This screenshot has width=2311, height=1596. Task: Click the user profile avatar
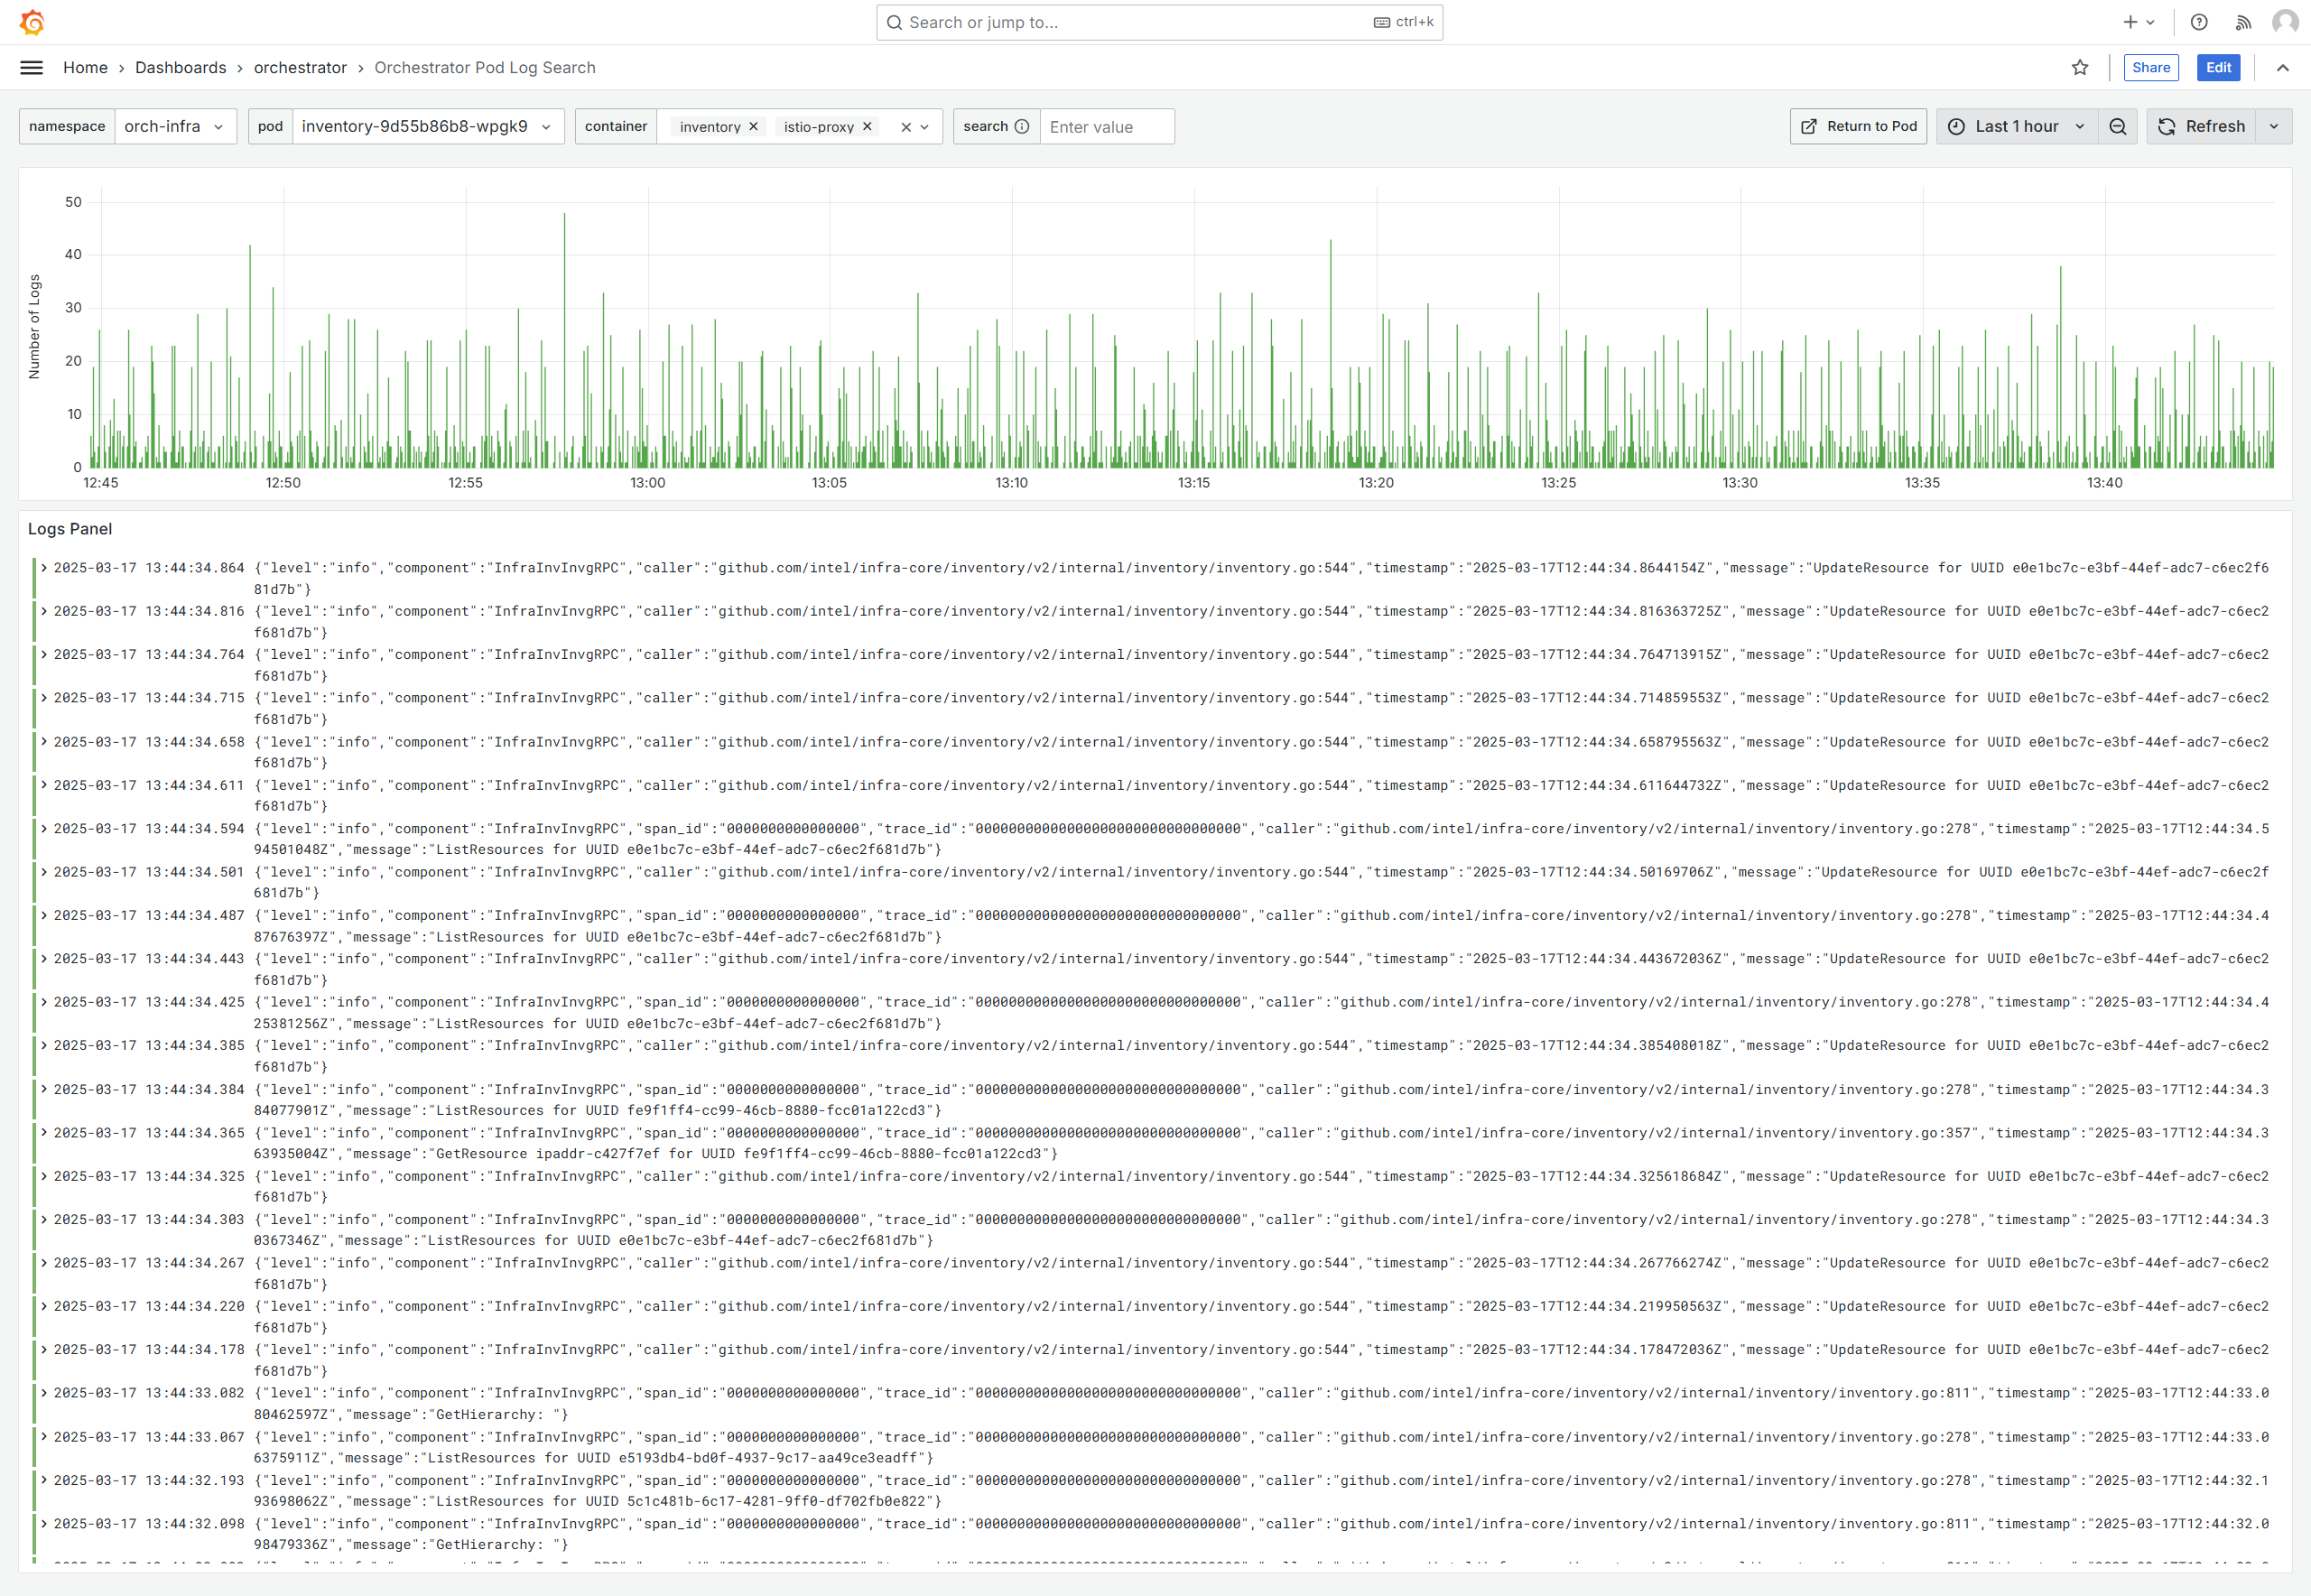point(2285,22)
